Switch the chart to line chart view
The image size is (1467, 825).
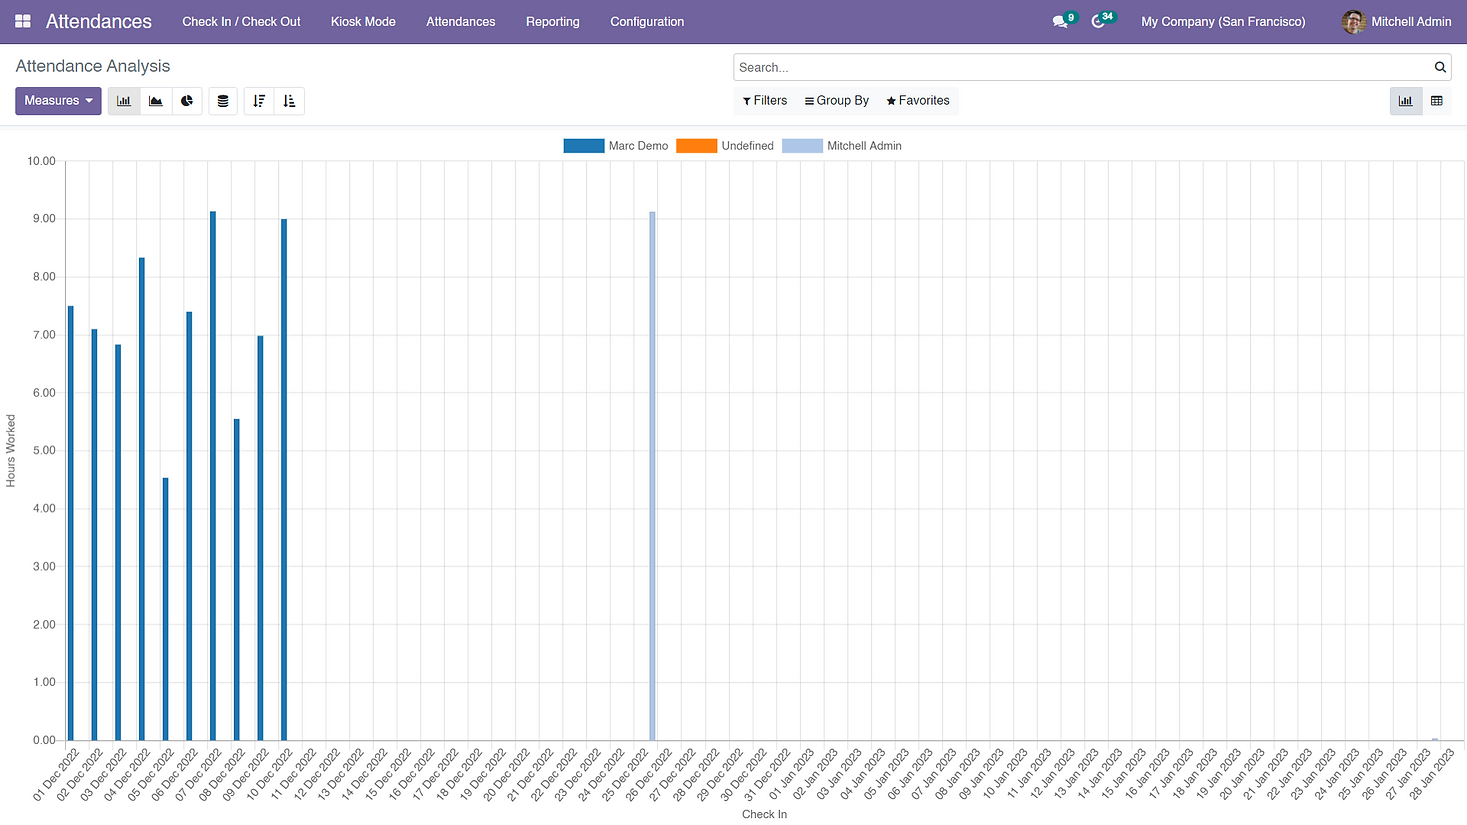click(155, 100)
